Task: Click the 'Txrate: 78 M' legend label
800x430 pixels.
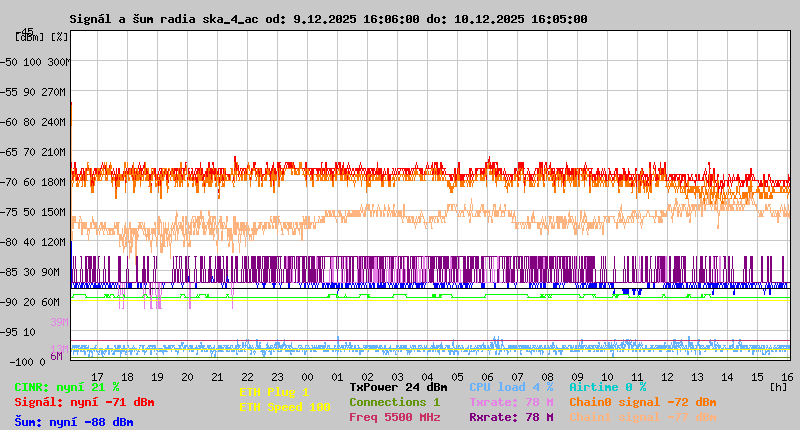Action: tap(511, 402)
